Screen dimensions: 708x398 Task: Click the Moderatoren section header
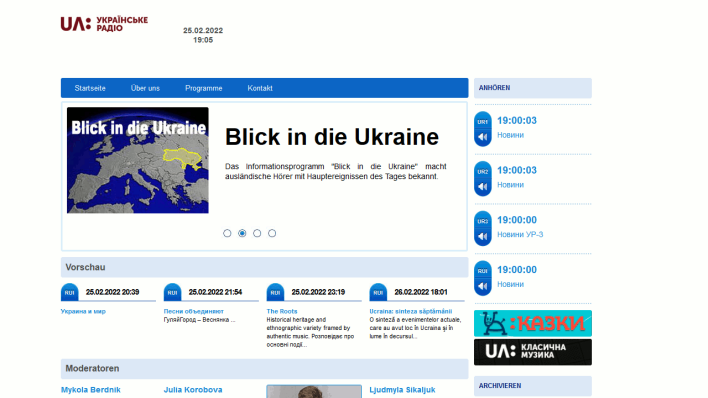click(x=265, y=369)
